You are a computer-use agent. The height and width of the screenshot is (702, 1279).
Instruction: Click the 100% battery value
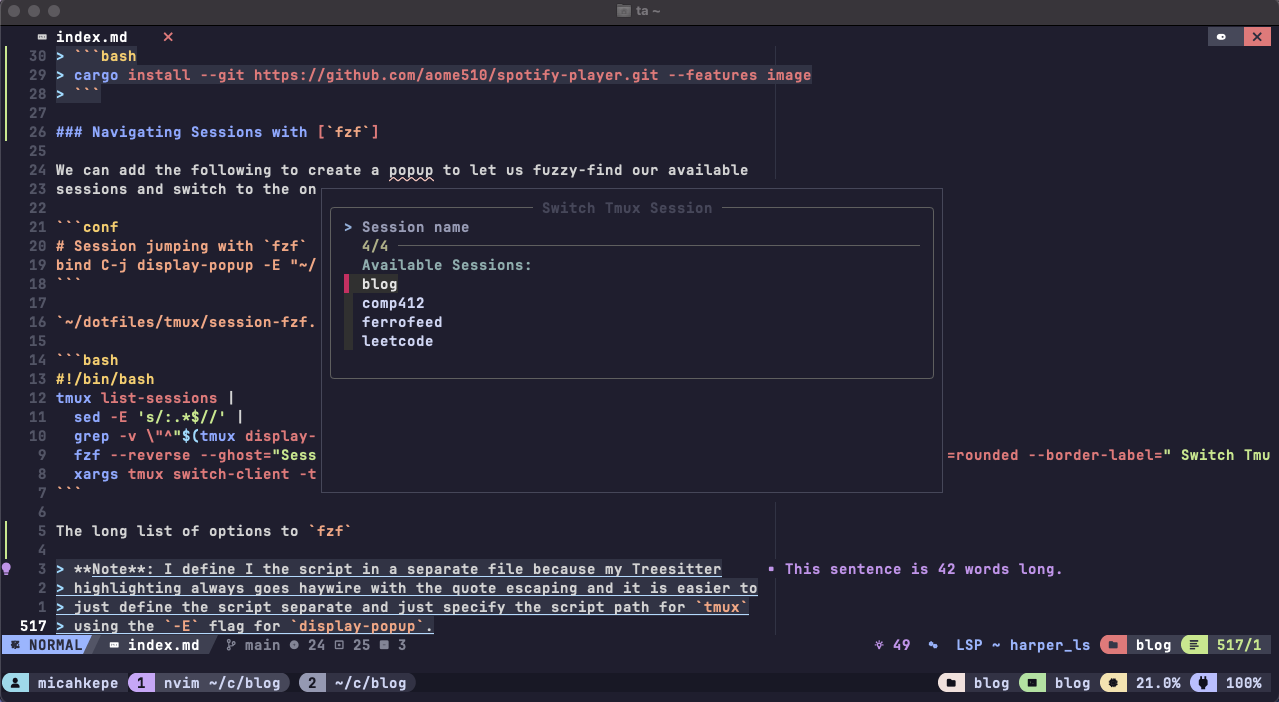click(x=1243, y=683)
